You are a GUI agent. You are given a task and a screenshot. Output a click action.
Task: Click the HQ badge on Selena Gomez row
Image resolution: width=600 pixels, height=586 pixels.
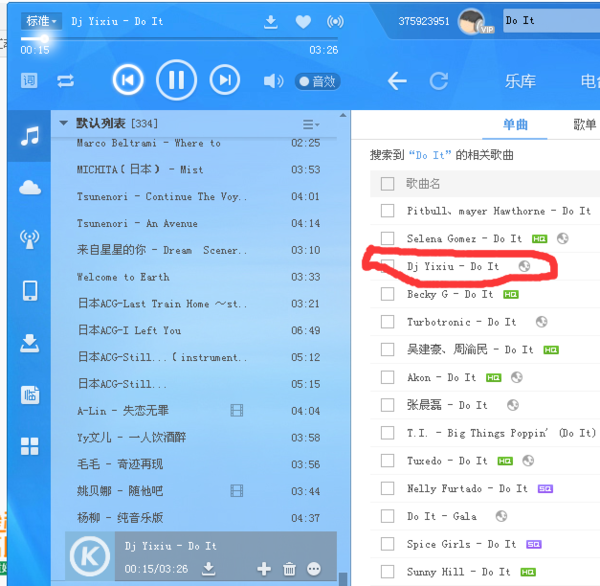coord(540,239)
